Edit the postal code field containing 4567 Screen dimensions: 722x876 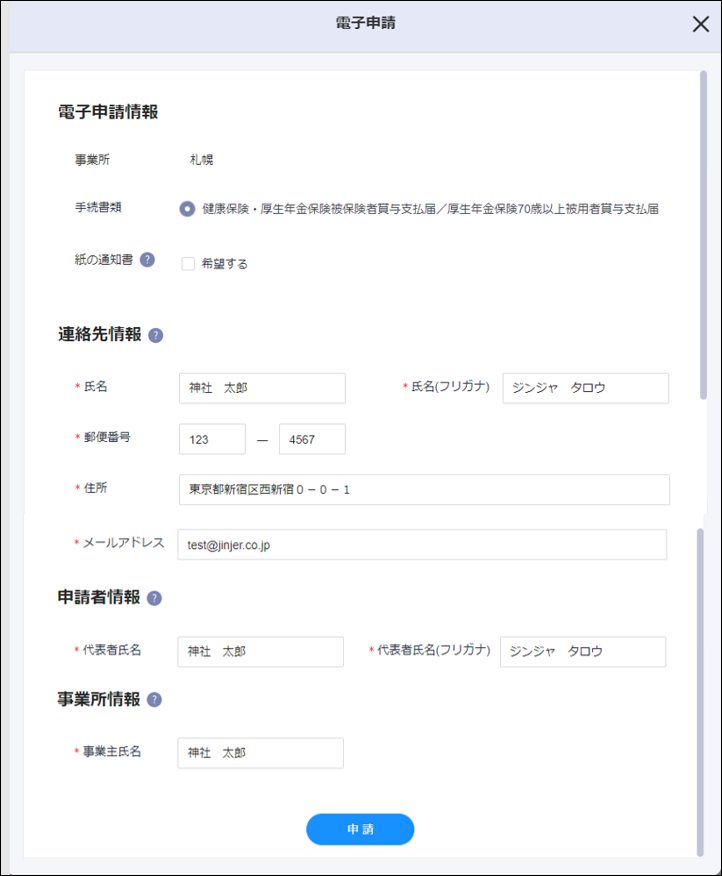point(312,439)
